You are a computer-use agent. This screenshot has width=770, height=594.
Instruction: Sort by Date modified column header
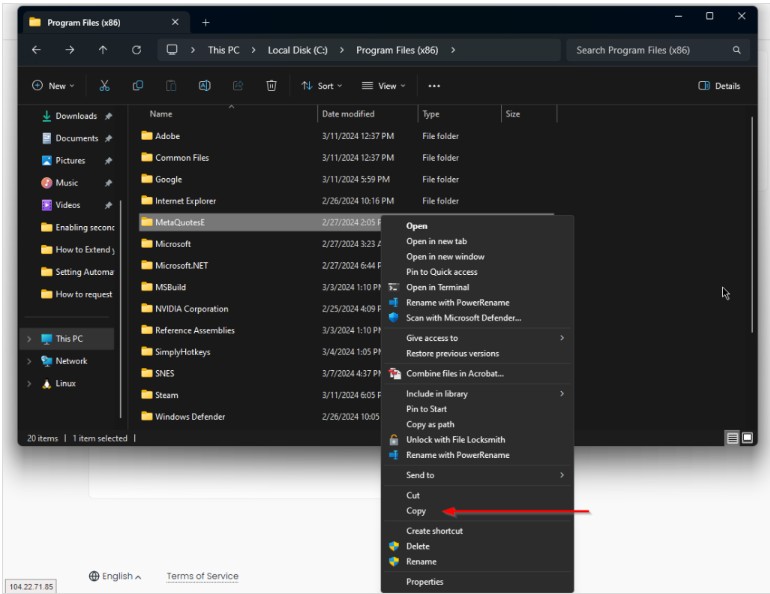click(x=348, y=114)
